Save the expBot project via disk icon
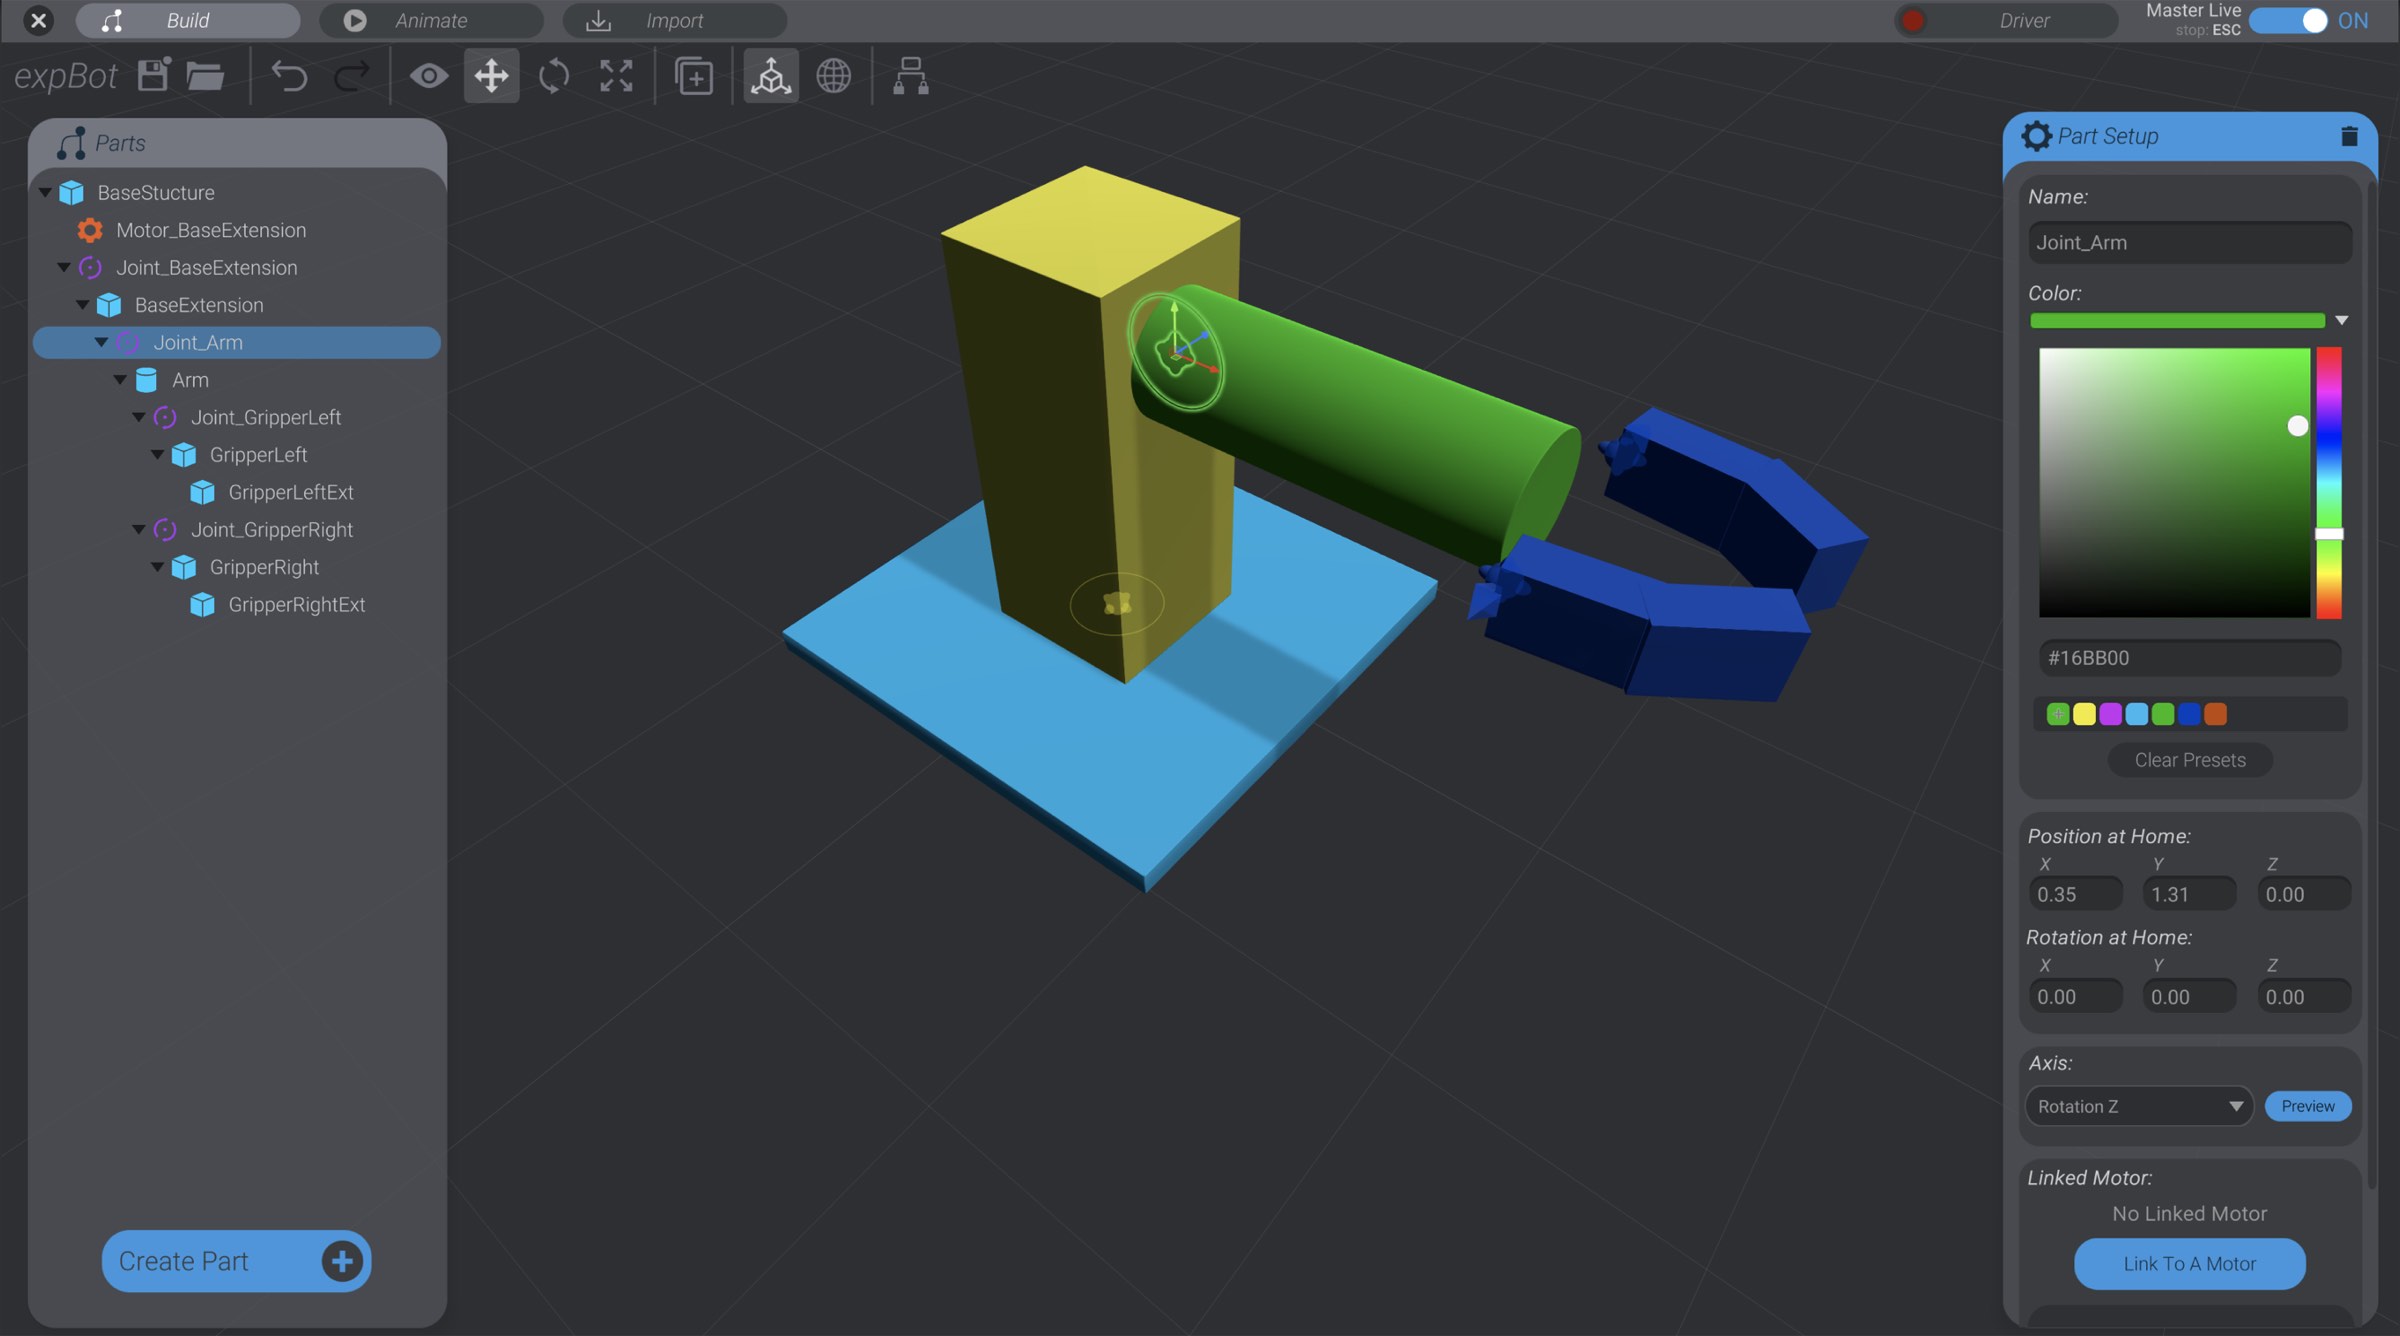The height and width of the screenshot is (1336, 2400). click(x=152, y=75)
